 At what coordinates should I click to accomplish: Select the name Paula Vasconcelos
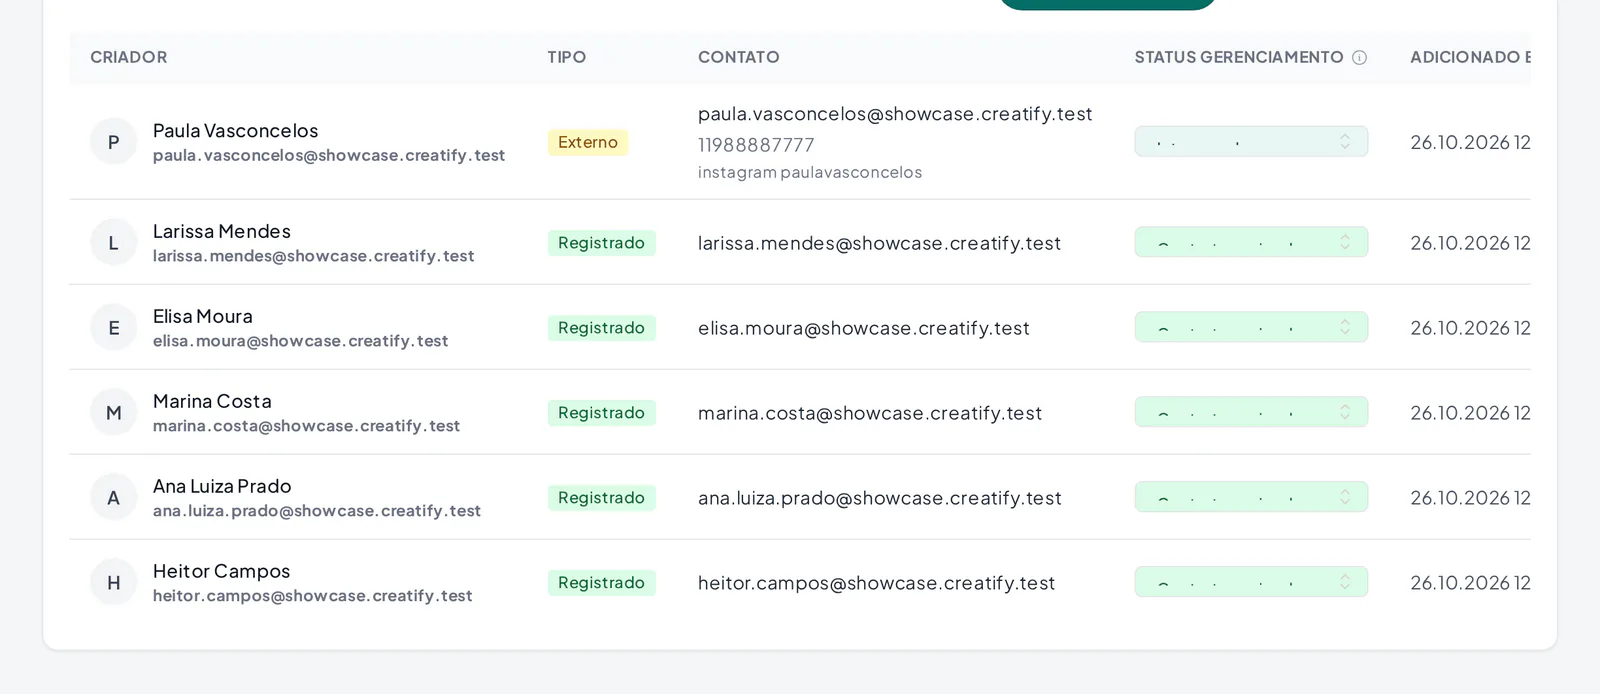(236, 131)
